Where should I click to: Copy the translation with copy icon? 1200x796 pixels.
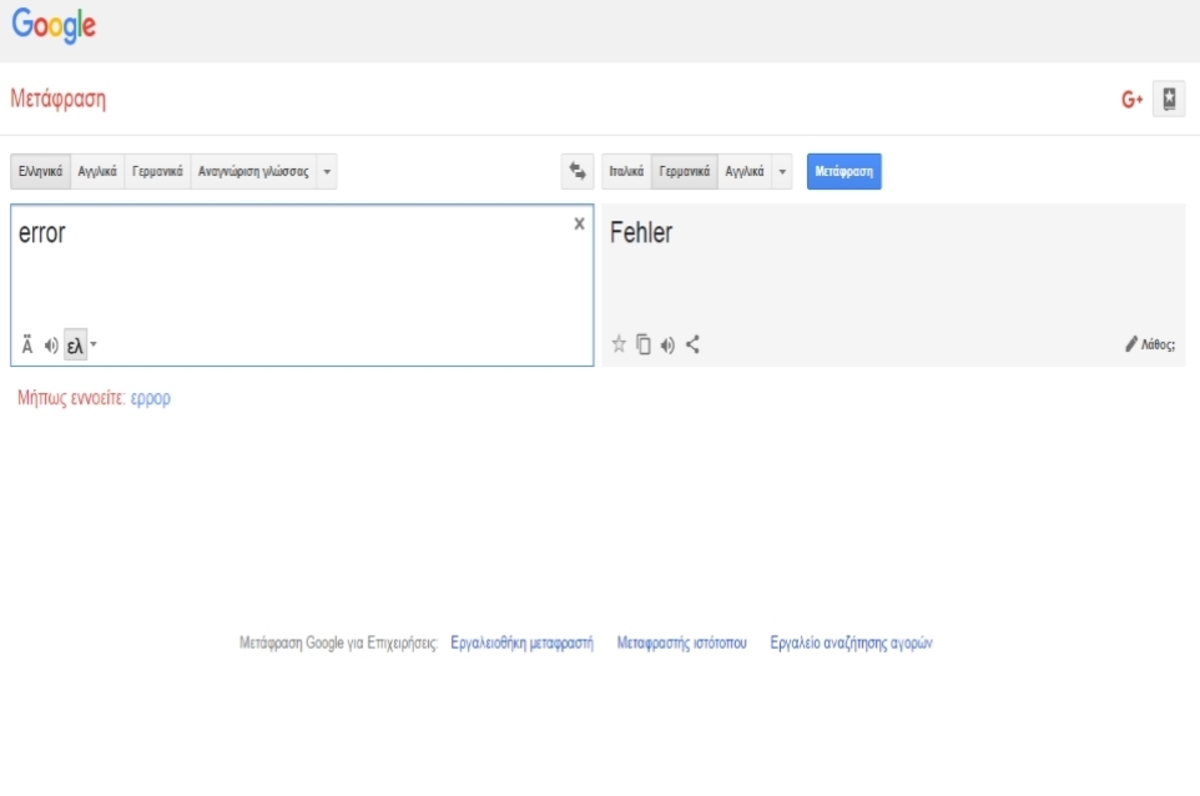644,345
